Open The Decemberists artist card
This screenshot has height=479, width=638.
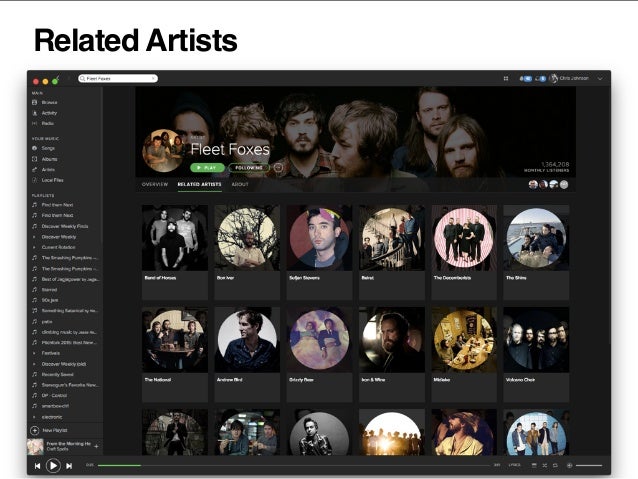click(x=464, y=252)
